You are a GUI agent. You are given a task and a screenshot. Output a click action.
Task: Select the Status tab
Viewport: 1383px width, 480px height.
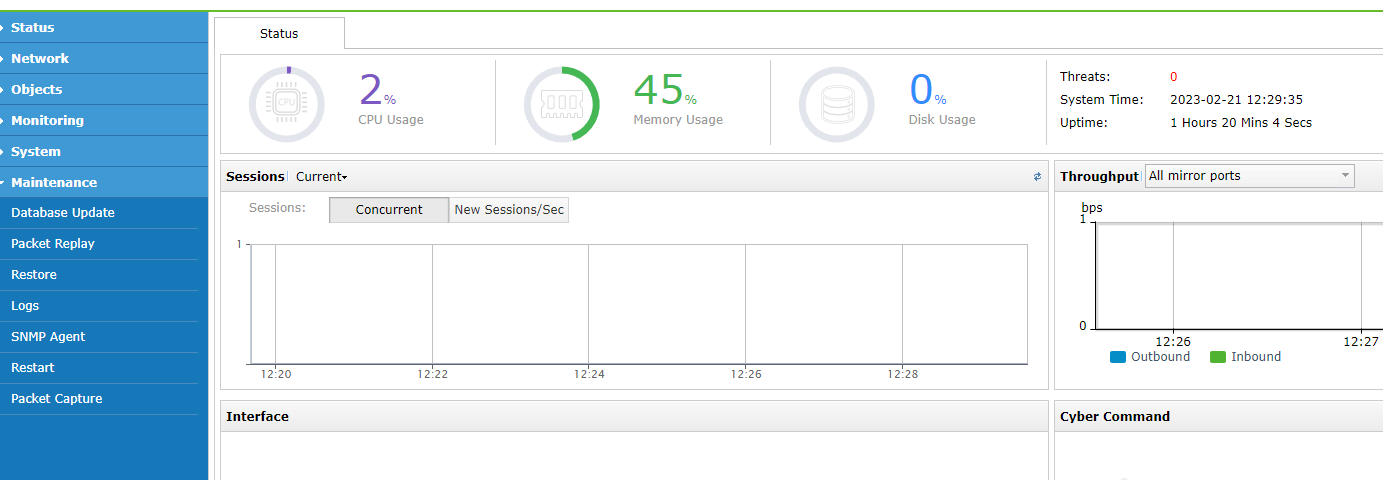click(x=279, y=33)
